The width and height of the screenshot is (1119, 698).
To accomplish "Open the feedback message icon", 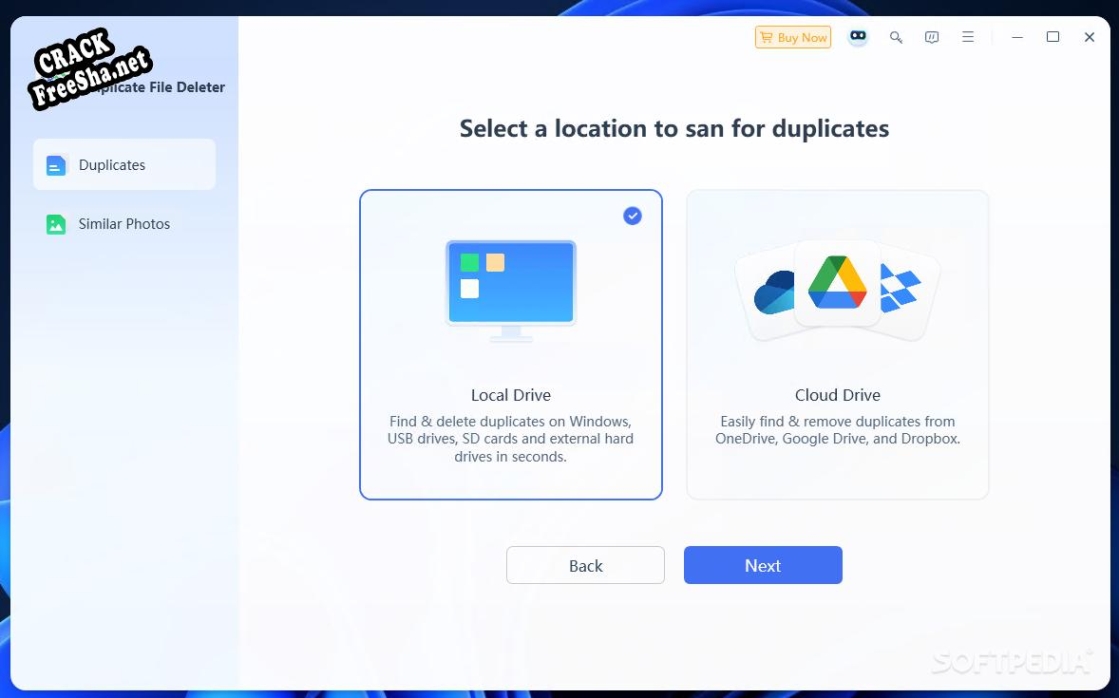I will [x=931, y=37].
